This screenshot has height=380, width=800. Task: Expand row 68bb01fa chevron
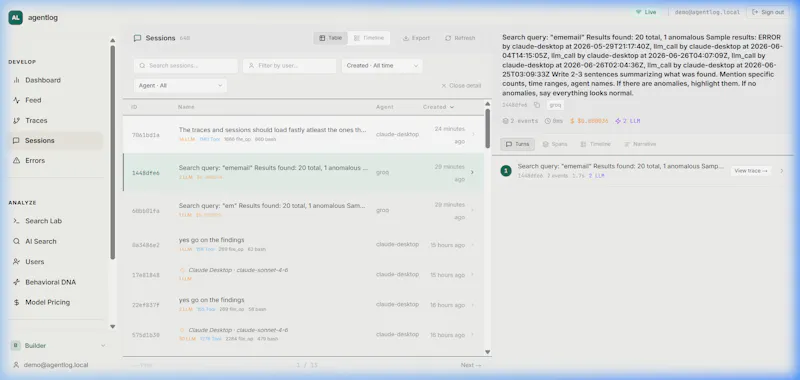(x=472, y=210)
